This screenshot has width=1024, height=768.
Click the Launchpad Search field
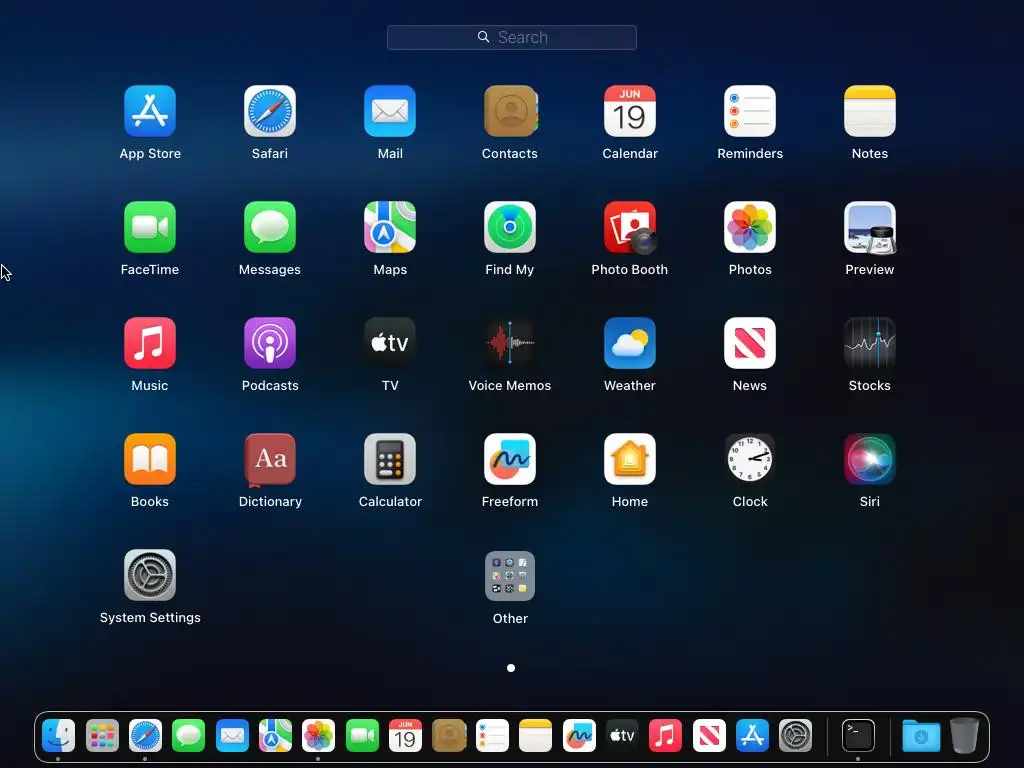512,37
